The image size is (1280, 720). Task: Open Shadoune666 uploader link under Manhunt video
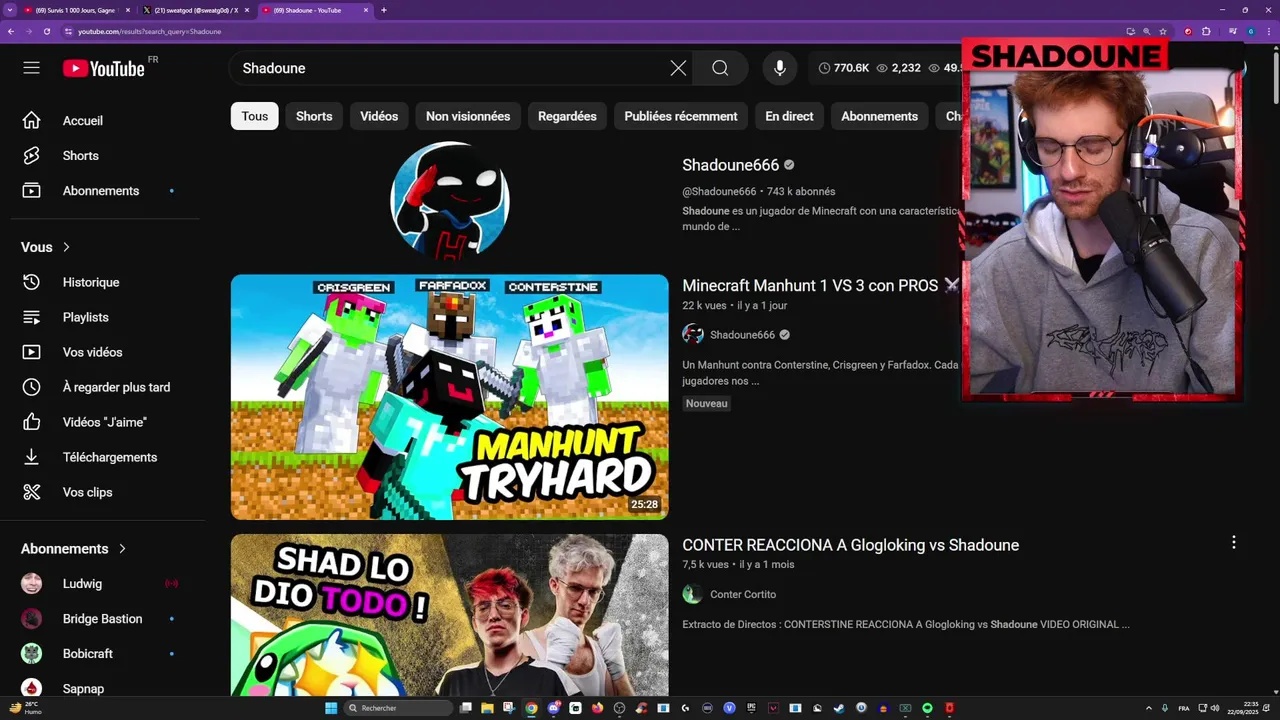pos(742,335)
